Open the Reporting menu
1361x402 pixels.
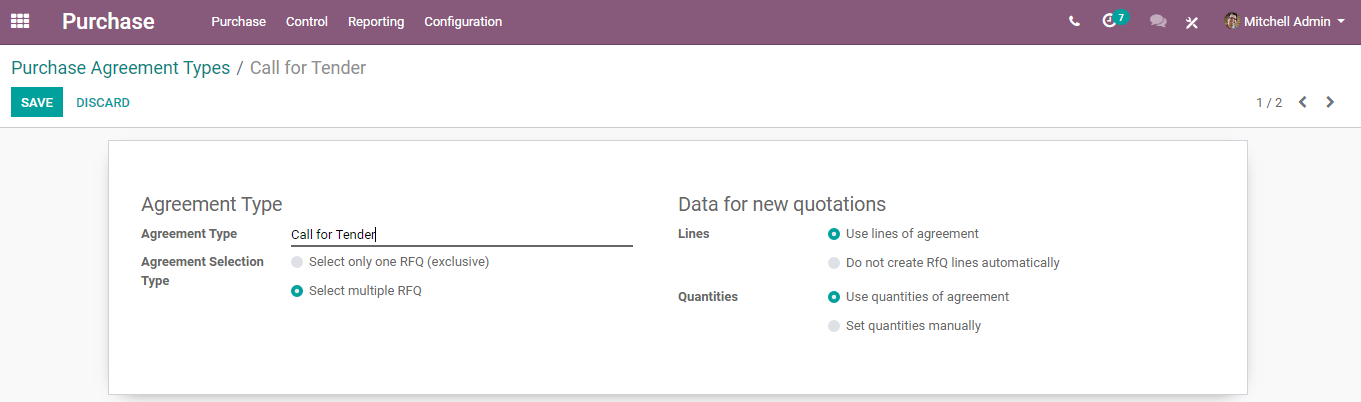pyautogui.click(x=376, y=21)
